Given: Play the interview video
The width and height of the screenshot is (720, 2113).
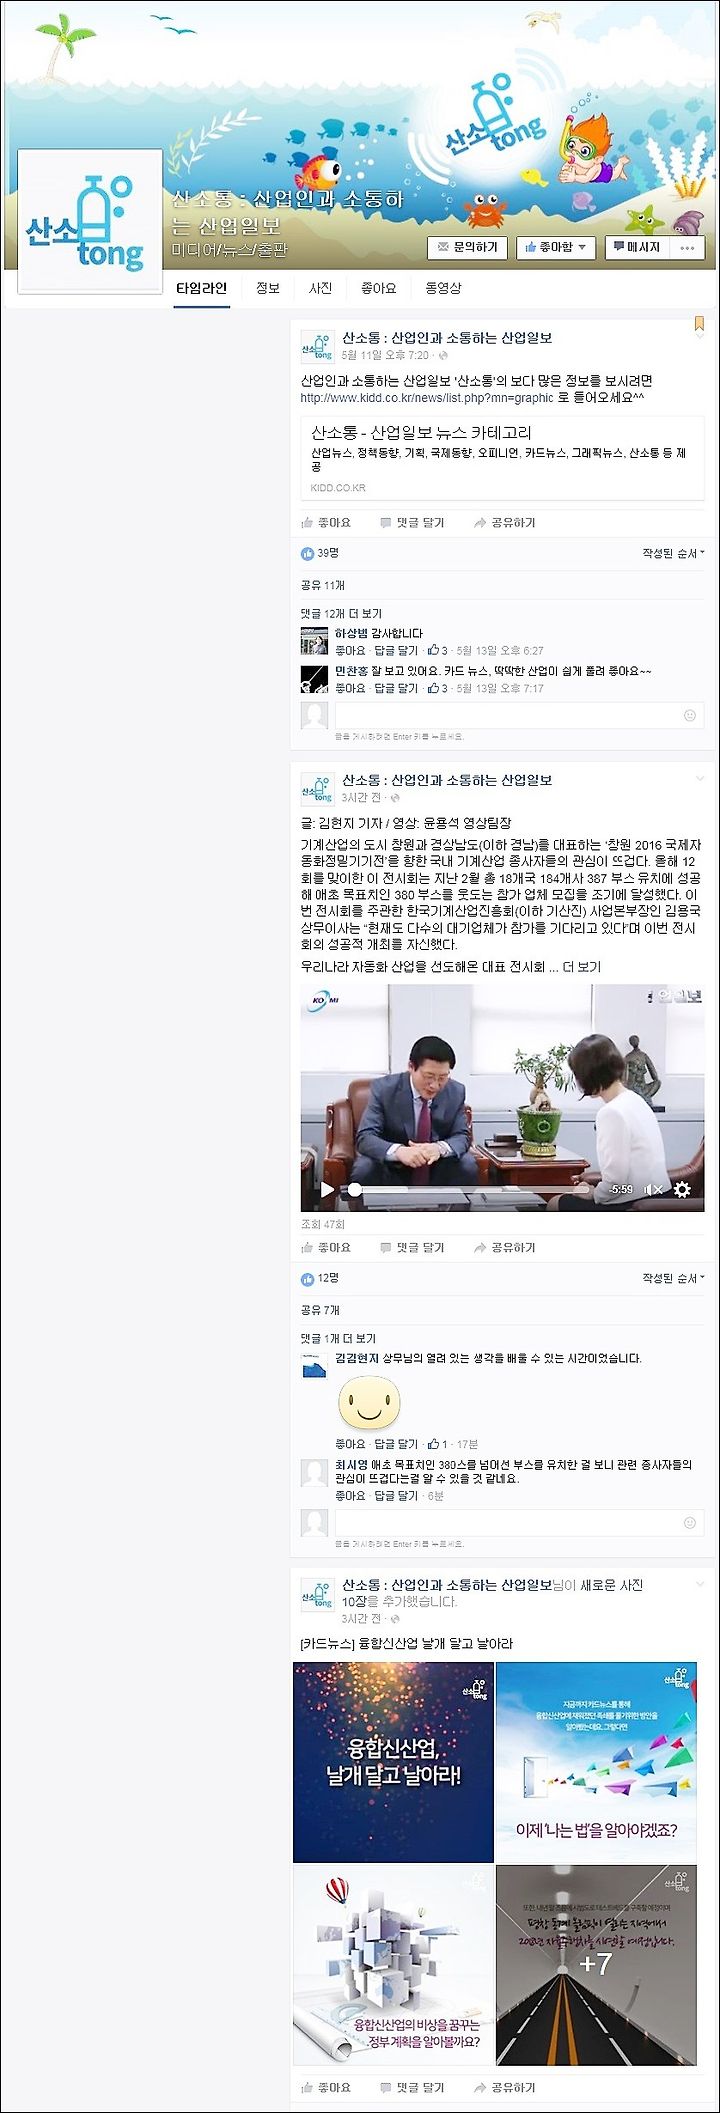Looking at the screenshot, I should click(x=327, y=1189).
